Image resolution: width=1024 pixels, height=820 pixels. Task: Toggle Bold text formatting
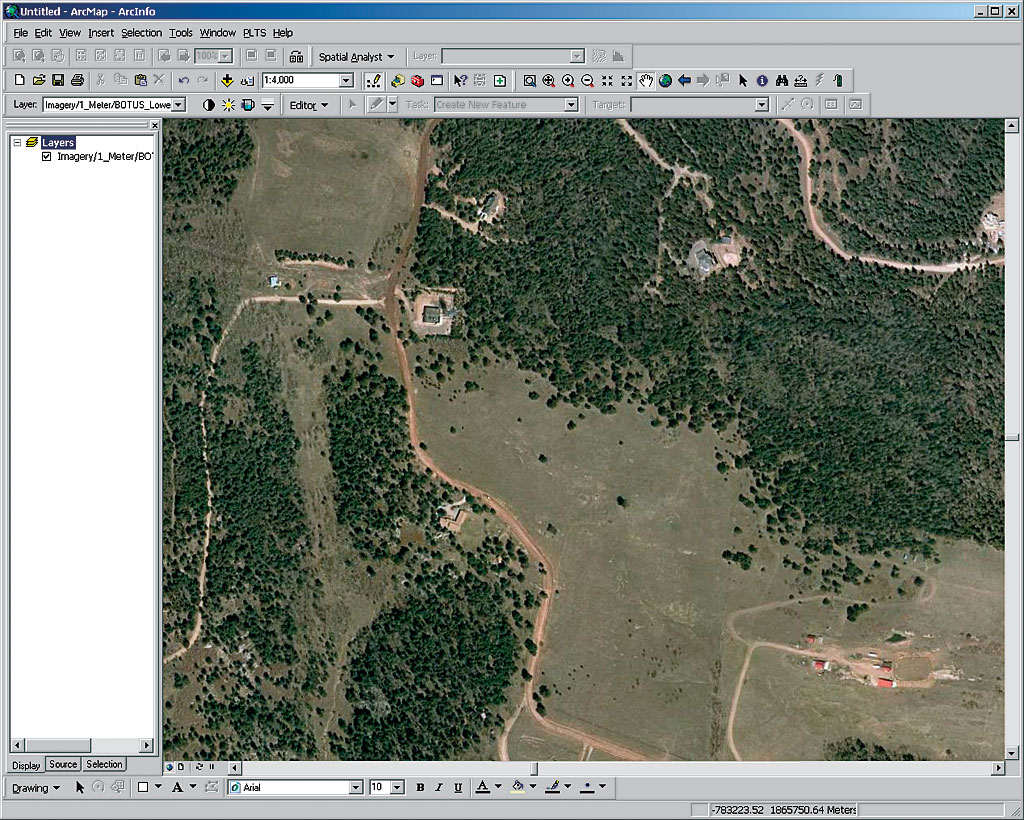[420, 787]
